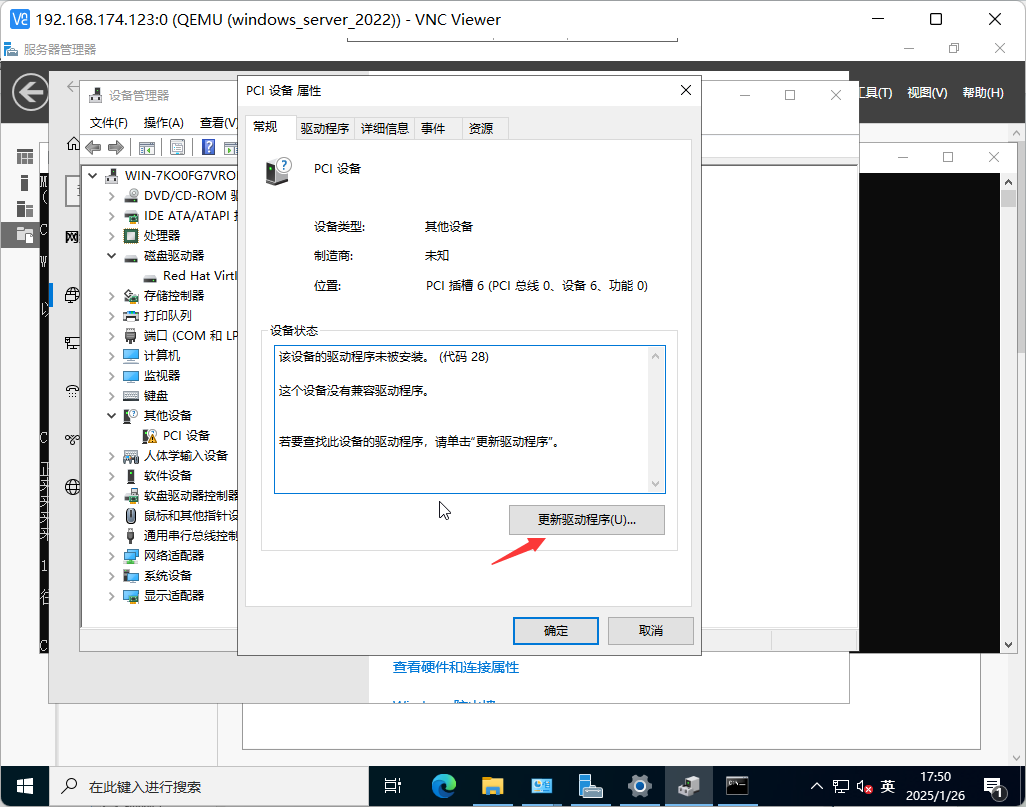Click device status box scroll down arrow
This screenshot has height=807, width=1026.
click(655, 484)
